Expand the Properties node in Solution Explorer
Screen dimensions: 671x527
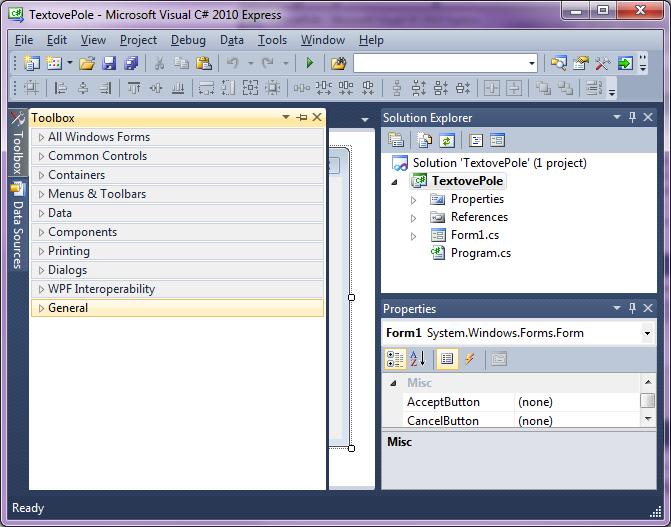413,200
